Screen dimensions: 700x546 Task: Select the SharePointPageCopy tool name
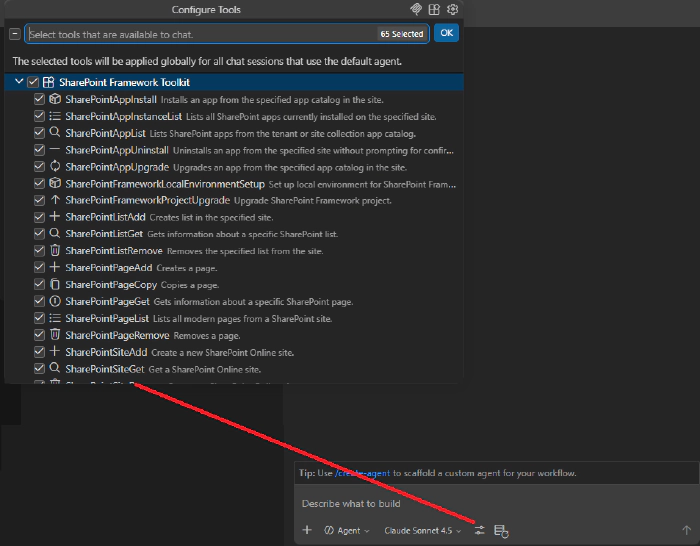111,285
